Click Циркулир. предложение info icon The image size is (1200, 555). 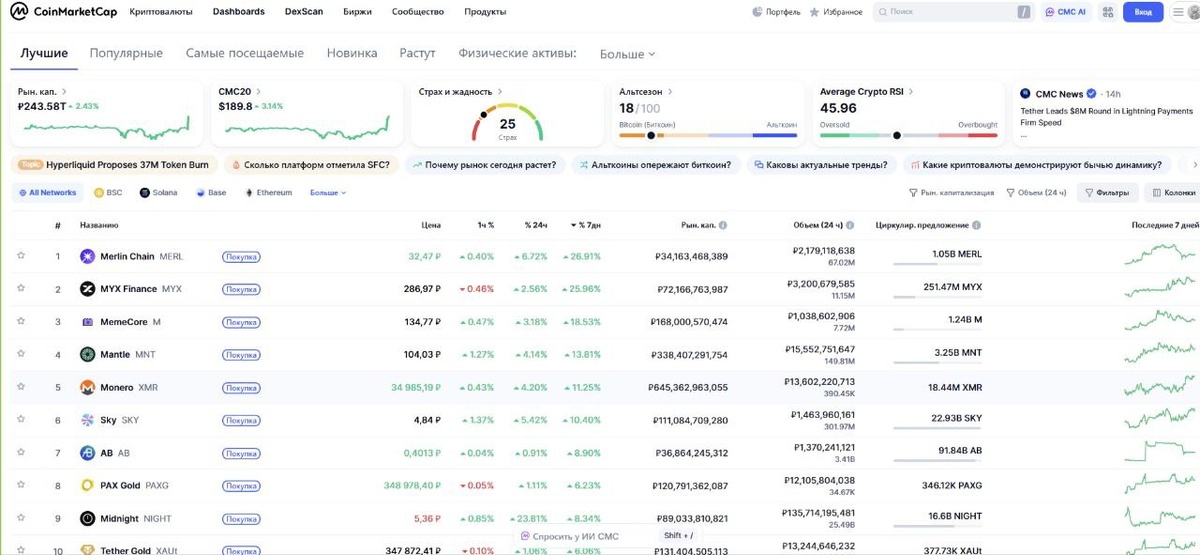pyautogui.click(x=977, y=225)
